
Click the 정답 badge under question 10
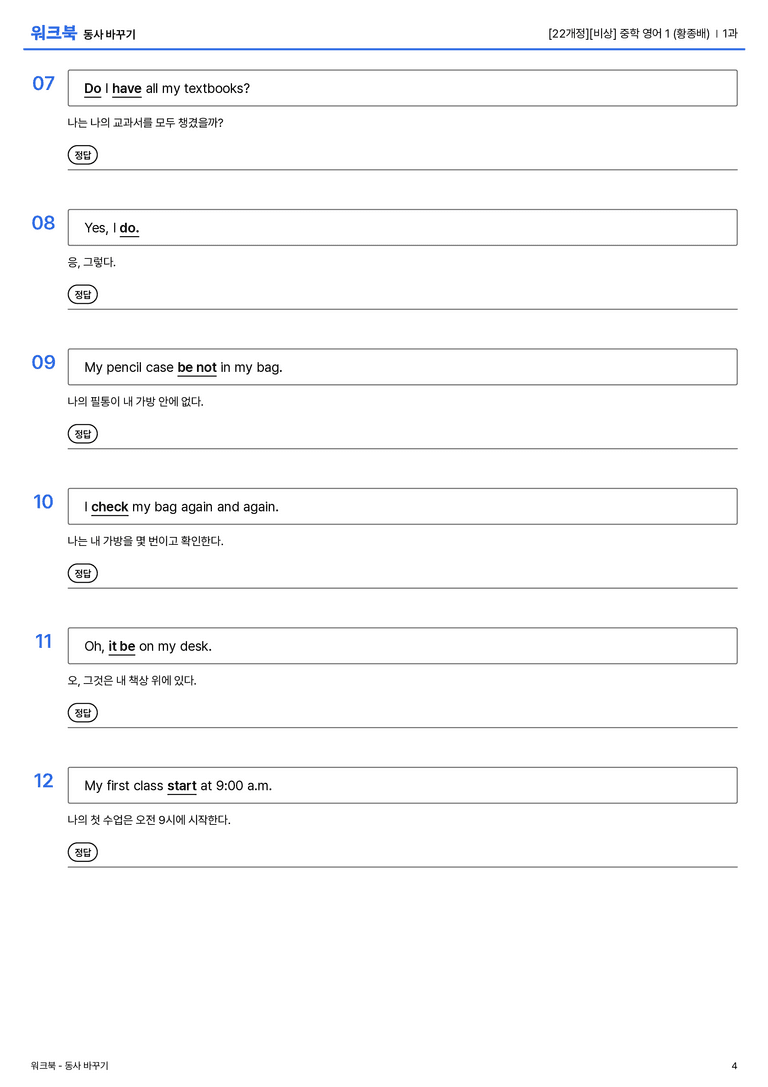point(82,573)
